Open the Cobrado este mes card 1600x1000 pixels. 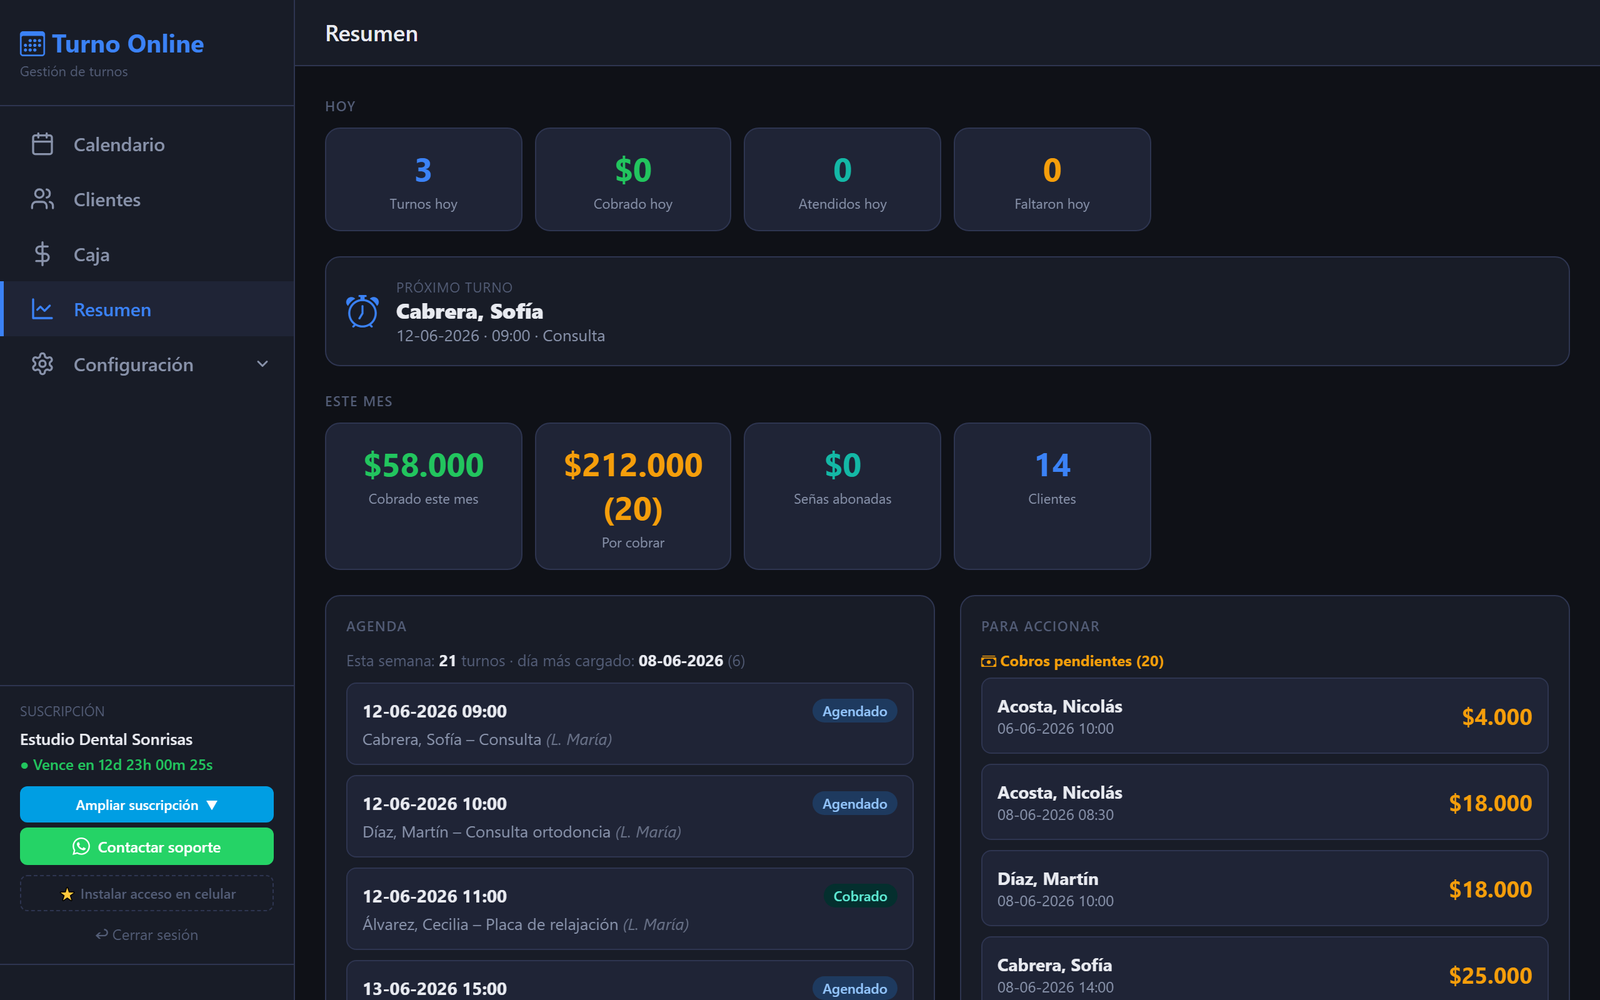click(423, 496)
